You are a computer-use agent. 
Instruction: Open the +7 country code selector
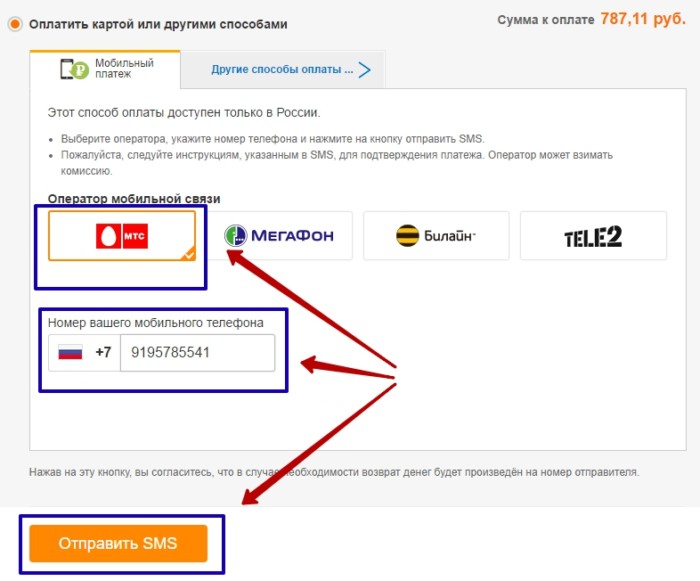point(103,353)
